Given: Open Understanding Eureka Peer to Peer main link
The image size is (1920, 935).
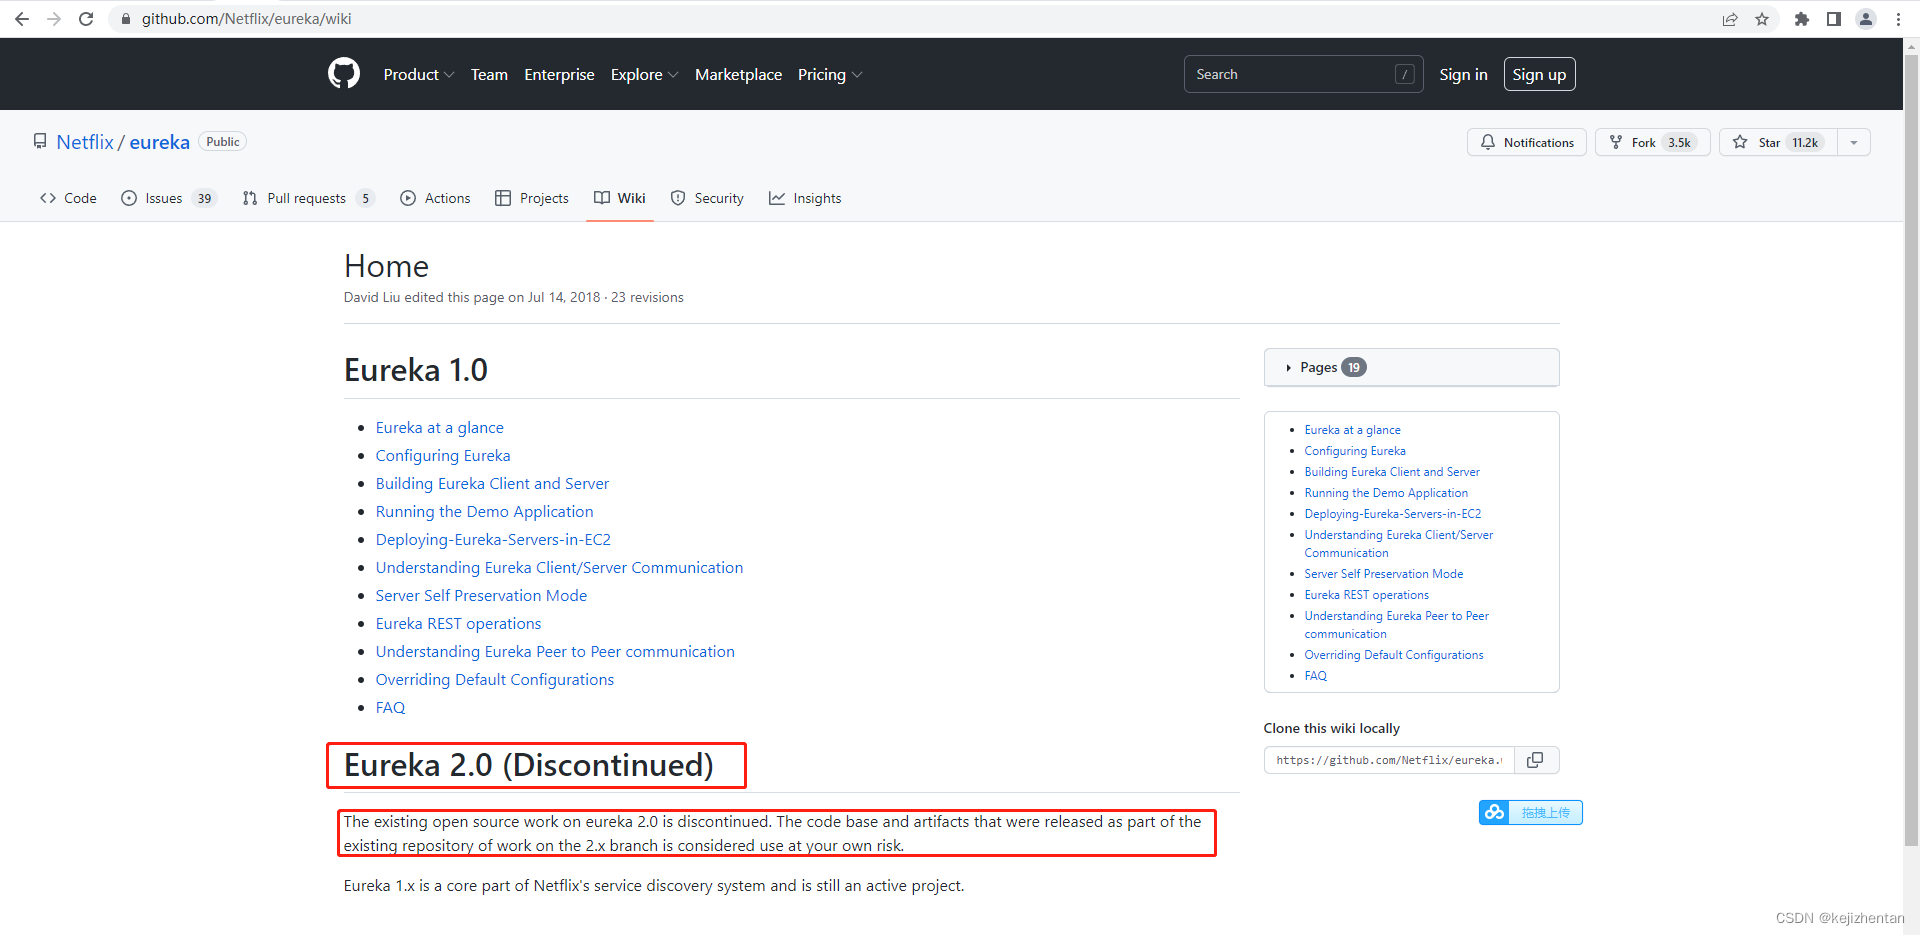Looking at the screenshot, I should coord(555,651).
